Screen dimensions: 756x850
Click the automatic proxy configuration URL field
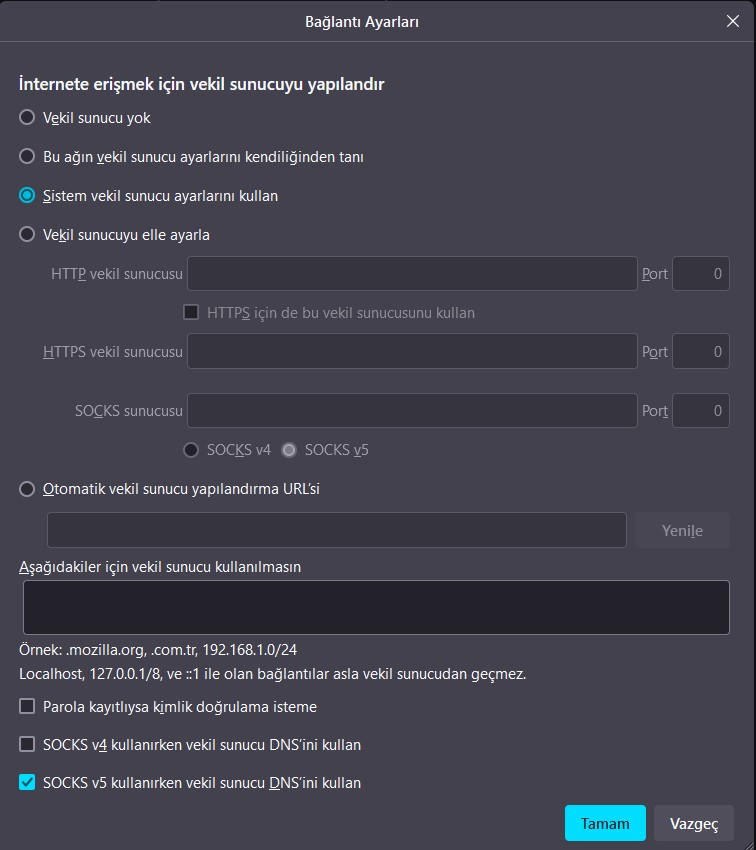coord(336,530)
